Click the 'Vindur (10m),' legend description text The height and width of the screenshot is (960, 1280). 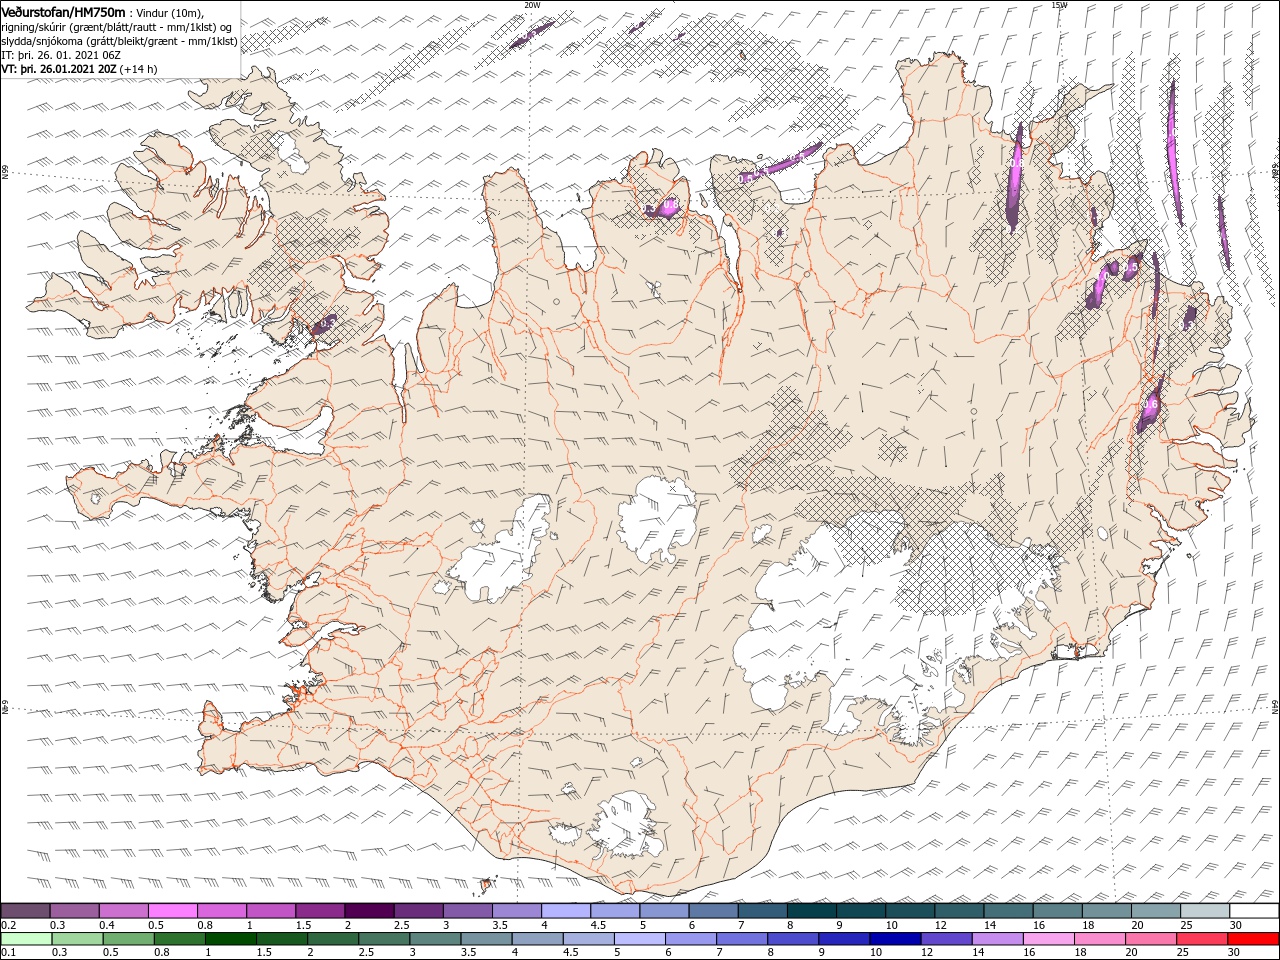click(170, 13)
